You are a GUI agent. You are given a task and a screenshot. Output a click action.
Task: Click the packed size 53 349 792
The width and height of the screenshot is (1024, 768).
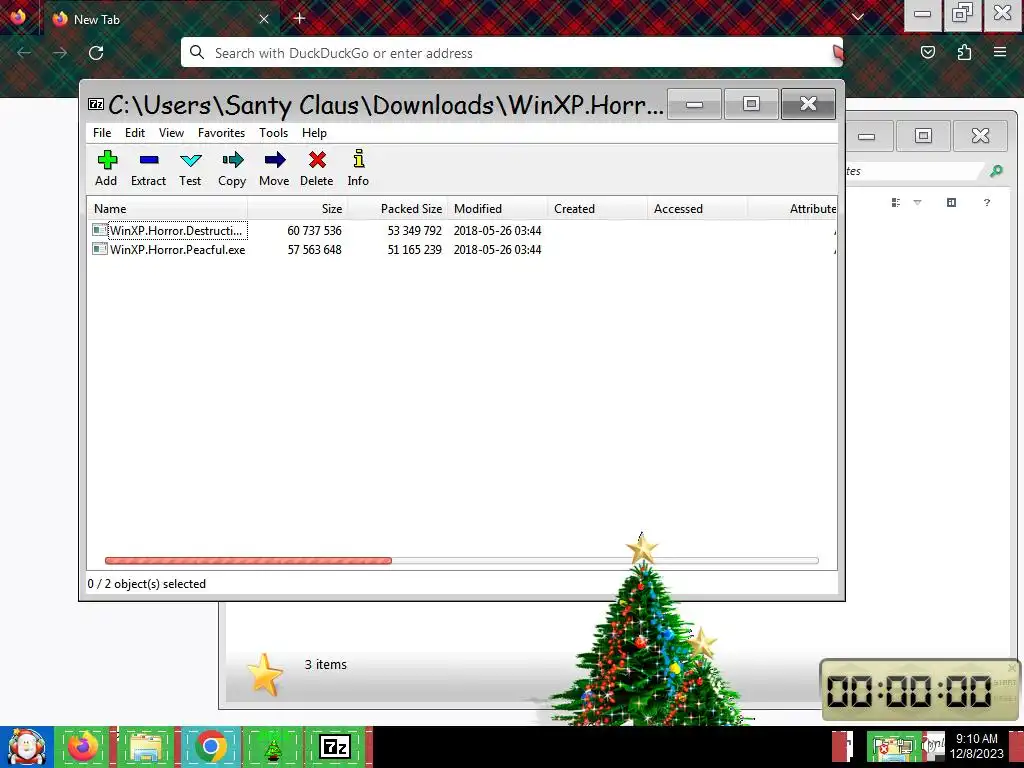tap(414, 231)
